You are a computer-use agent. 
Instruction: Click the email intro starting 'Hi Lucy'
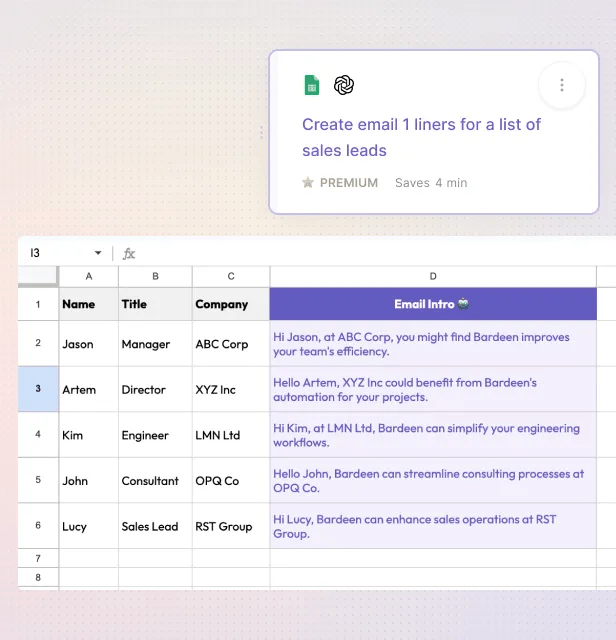[x=433, y=526]
